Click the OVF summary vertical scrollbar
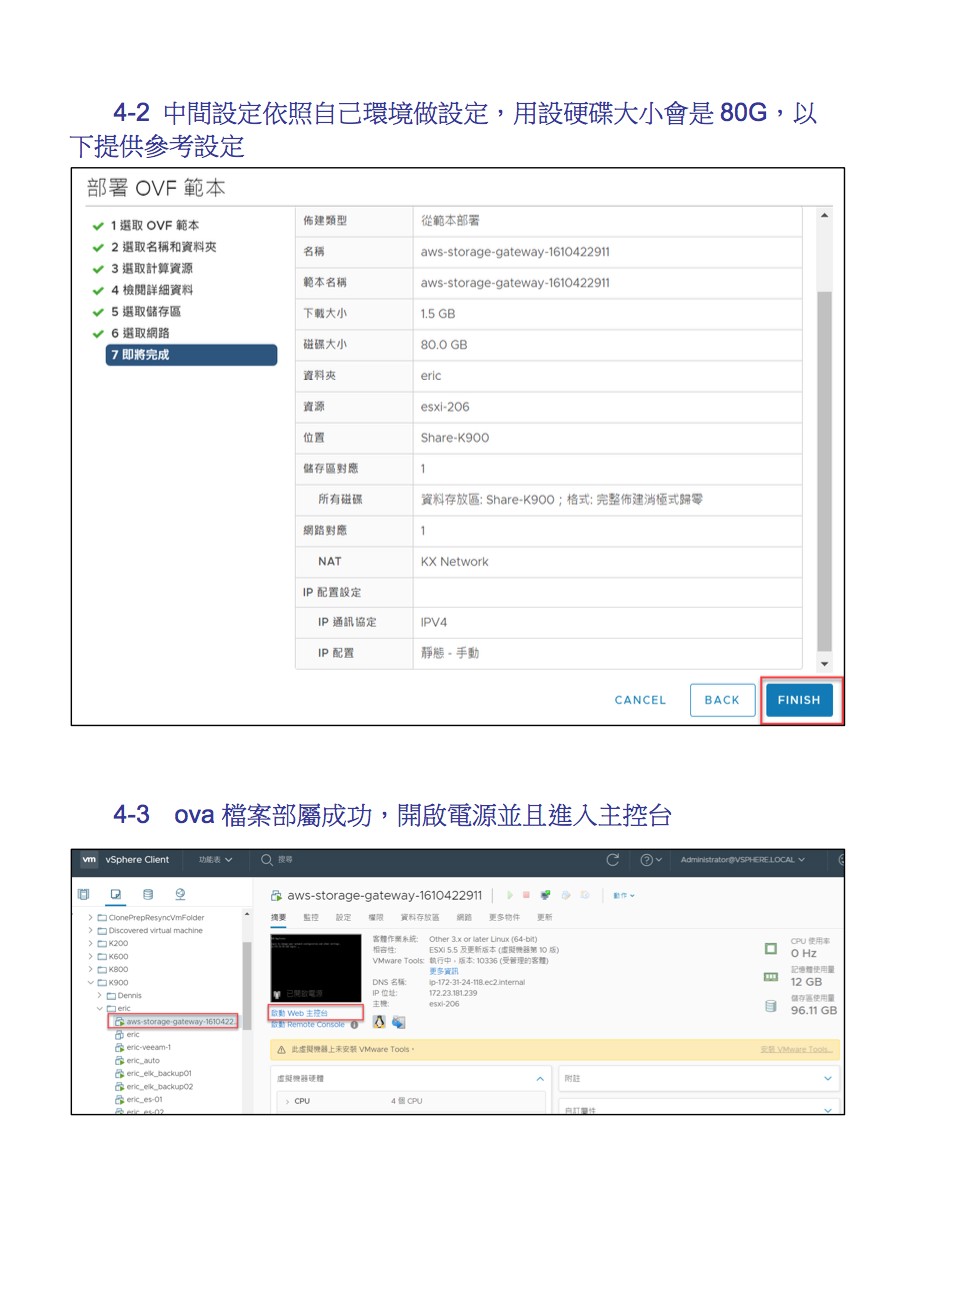This screenshot has height=1304, width=970. [x=824, y=470]
